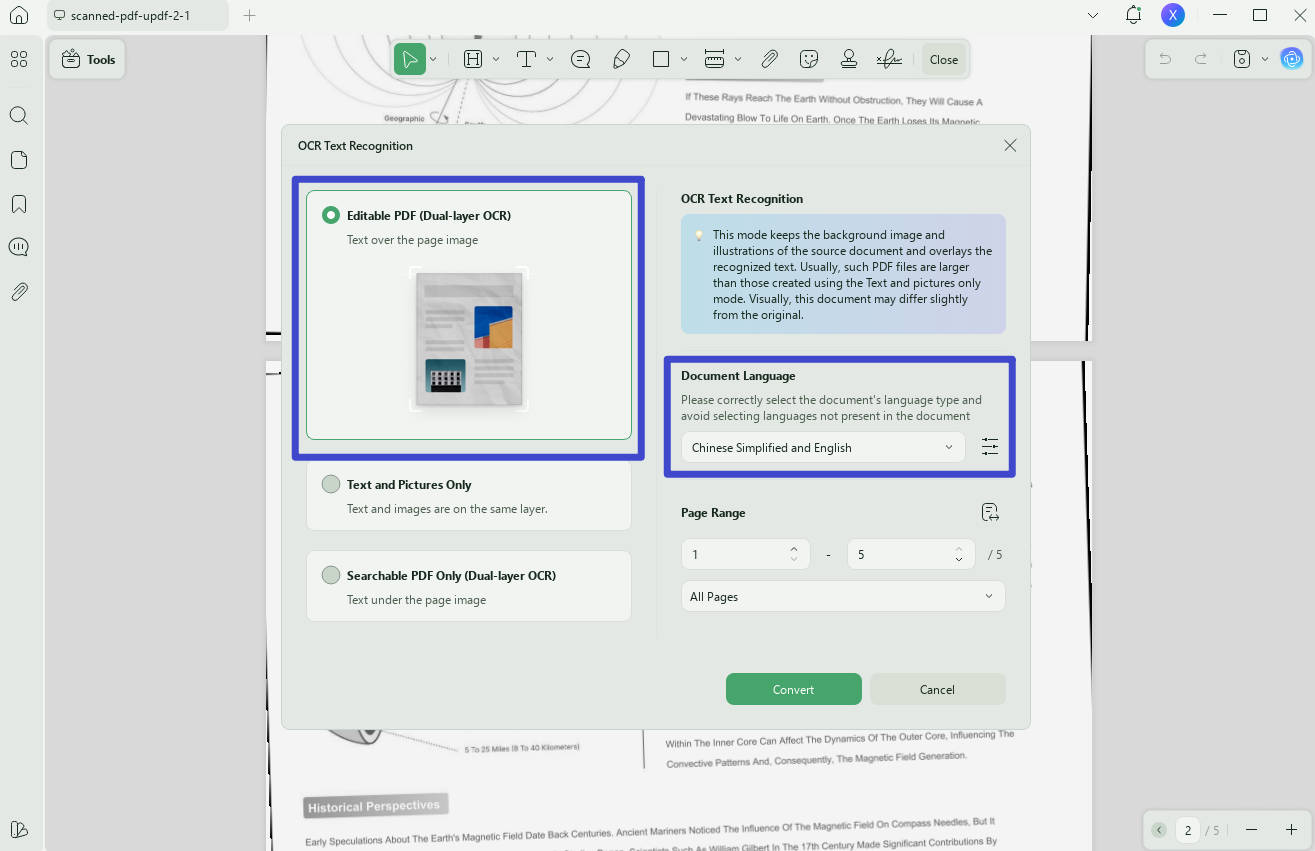Click the current page number 2 field
This screenshot has width=1315, height=851.
click(x=1188, y=830)
